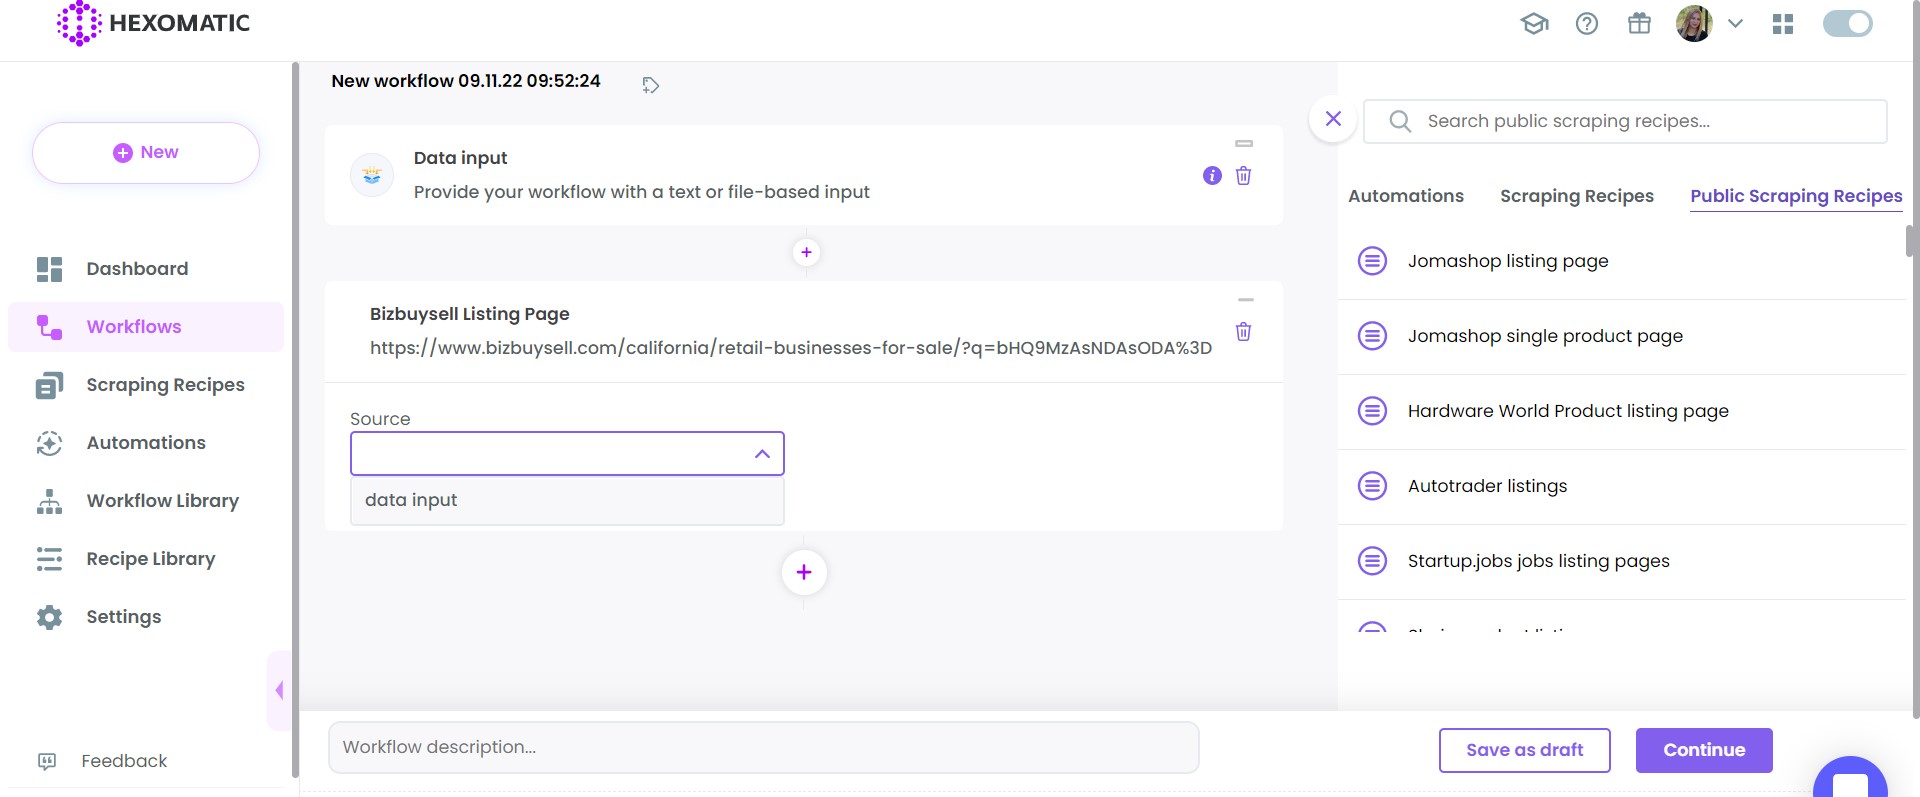Collapse the Data input step
Image resolution: width=1920 pixels, height=797 pixels.
(x=1244, y=144)
